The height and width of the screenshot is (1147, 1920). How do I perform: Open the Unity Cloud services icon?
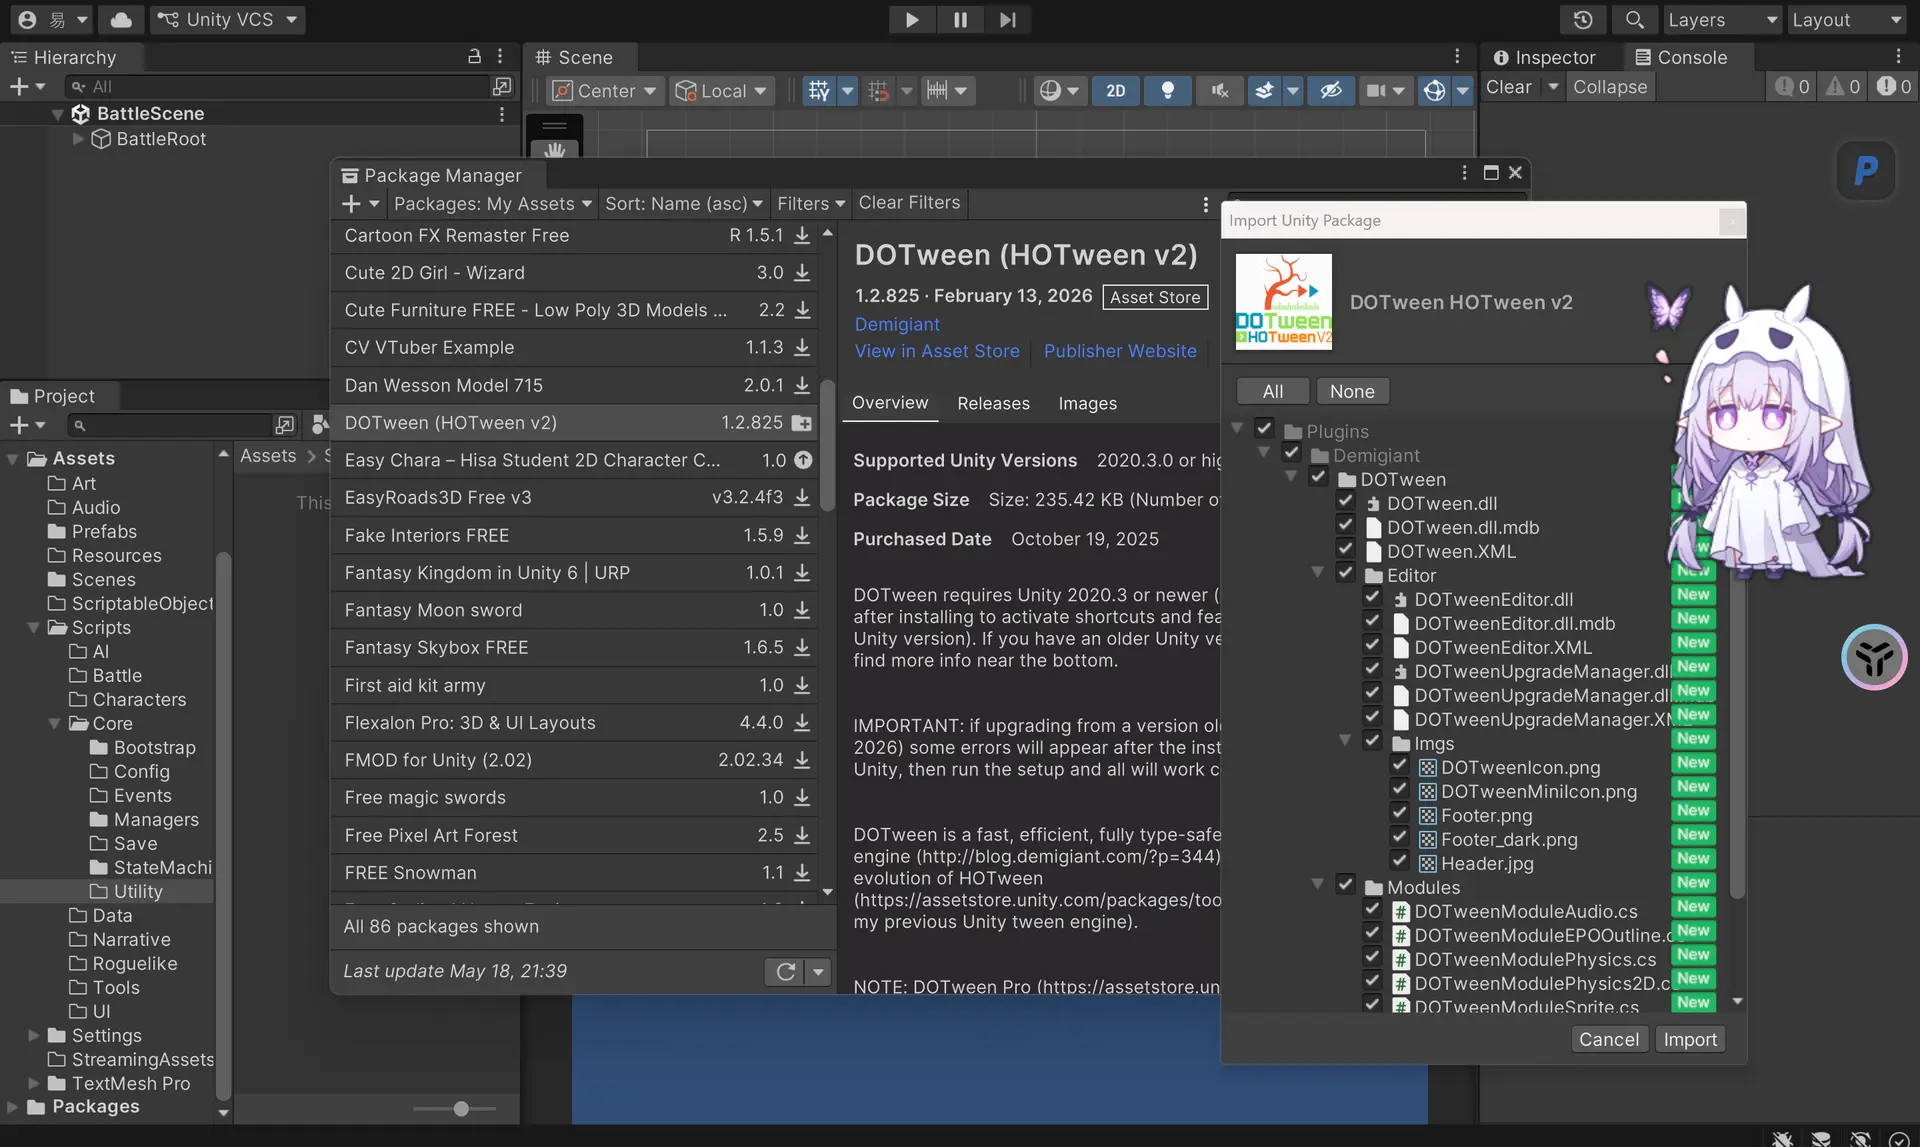tap(121, 20)
